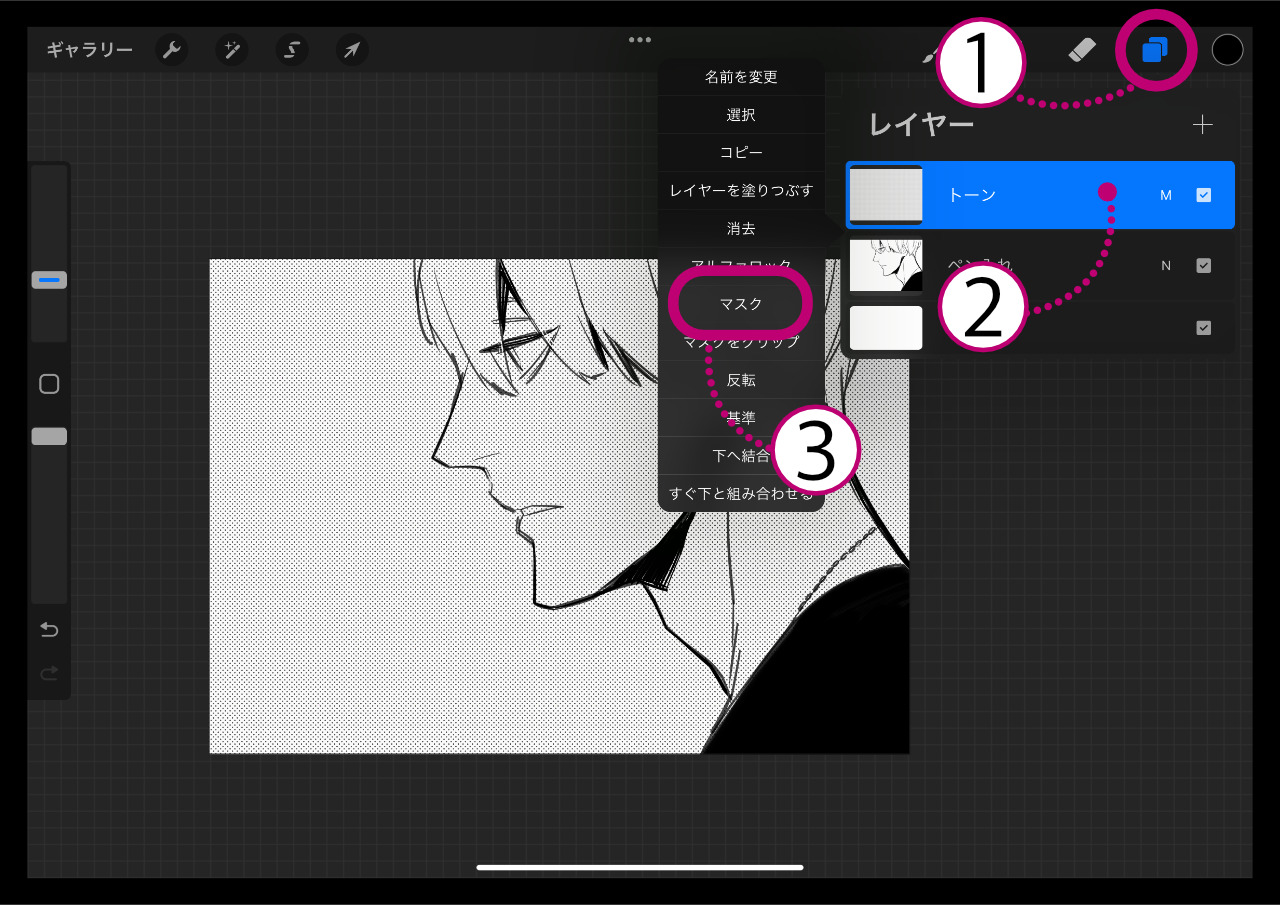1280x905 pixels.
Task: Tap the three-dots menu at top center
Action: click(640, 40)
